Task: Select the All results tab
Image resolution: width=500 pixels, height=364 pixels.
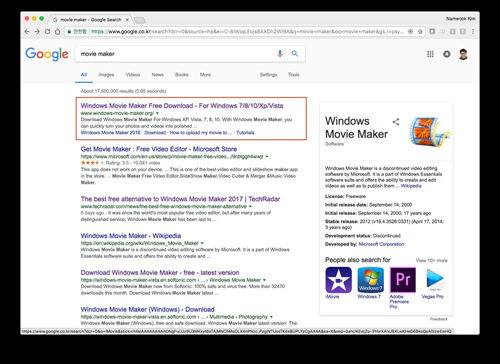Action: click(84, 75)
